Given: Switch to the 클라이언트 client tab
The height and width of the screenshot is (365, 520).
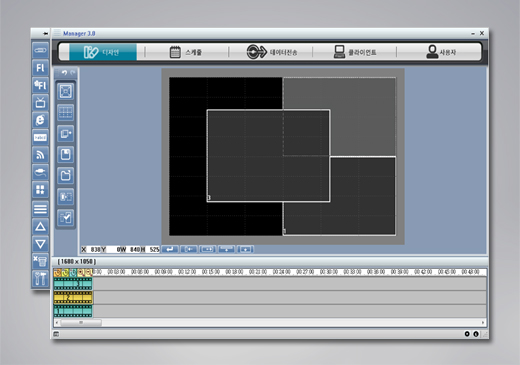Looking at the screenshot, I should click(354, 52).
